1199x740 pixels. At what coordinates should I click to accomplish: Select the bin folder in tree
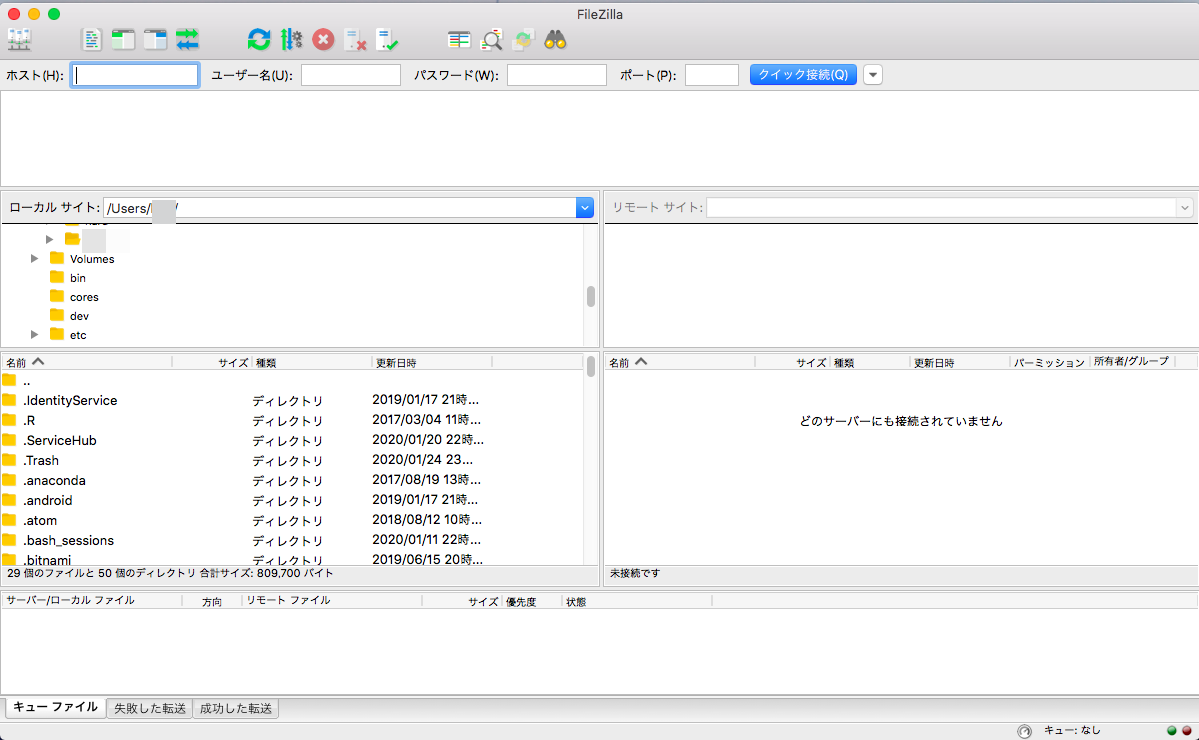tap(77, 278)
